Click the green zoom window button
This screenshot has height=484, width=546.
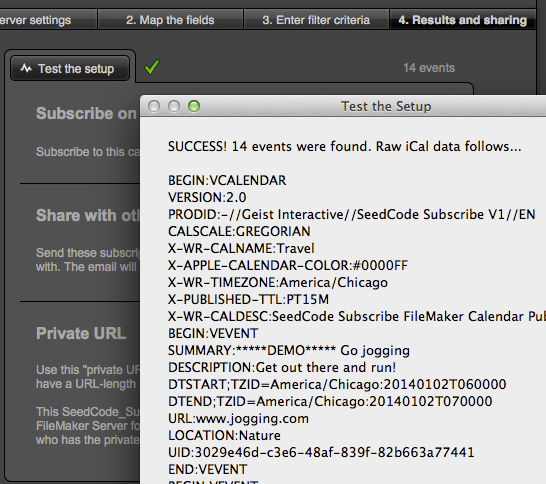click(x=194, y=106)
